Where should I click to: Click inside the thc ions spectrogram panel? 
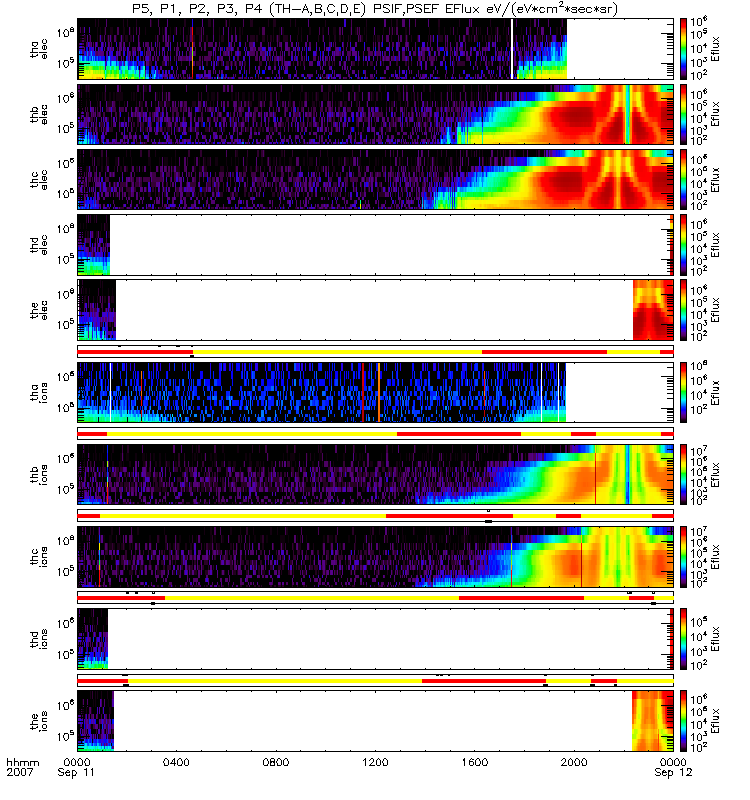(x=376, y=557)
